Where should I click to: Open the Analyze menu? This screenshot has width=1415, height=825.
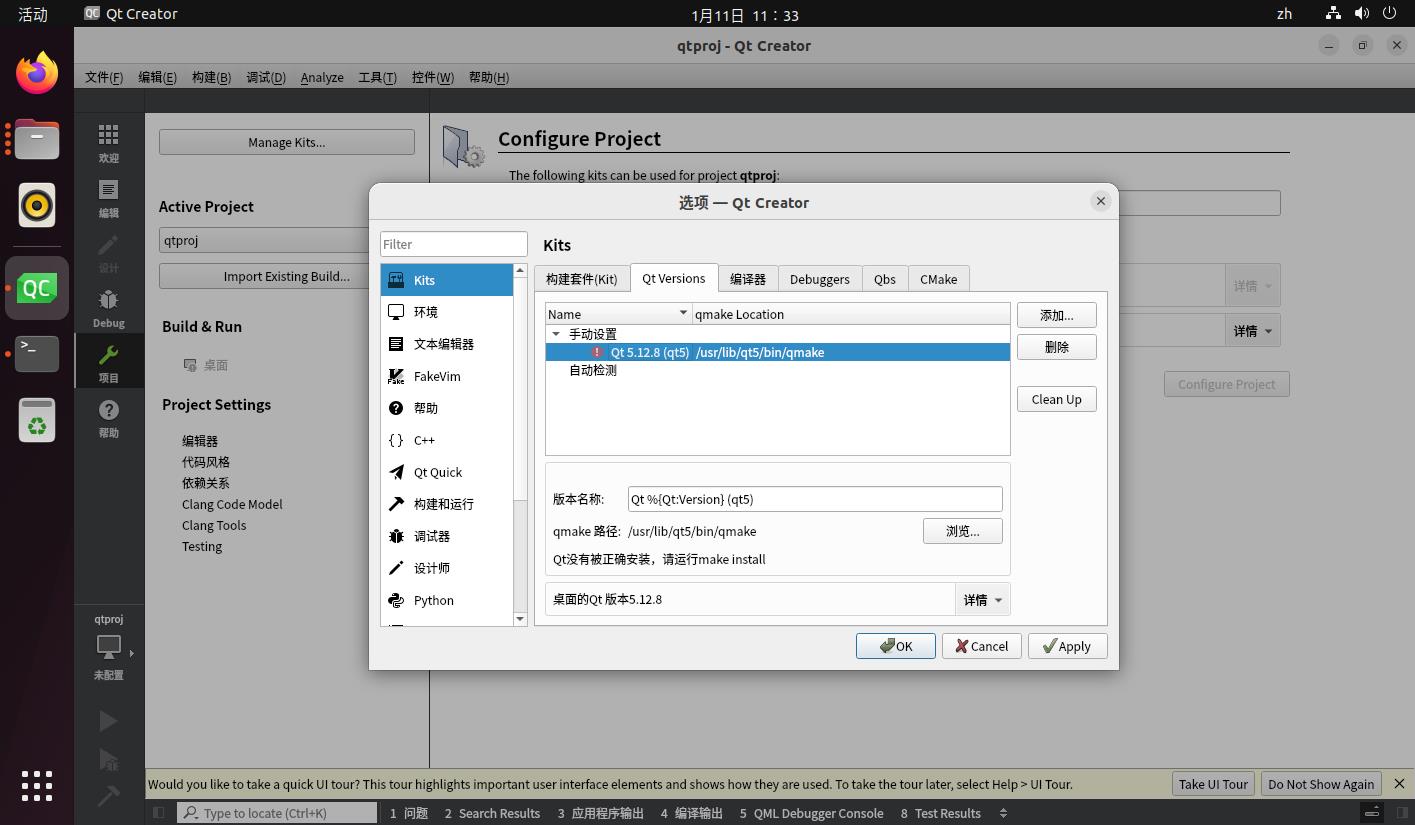[x=322, y=77]
